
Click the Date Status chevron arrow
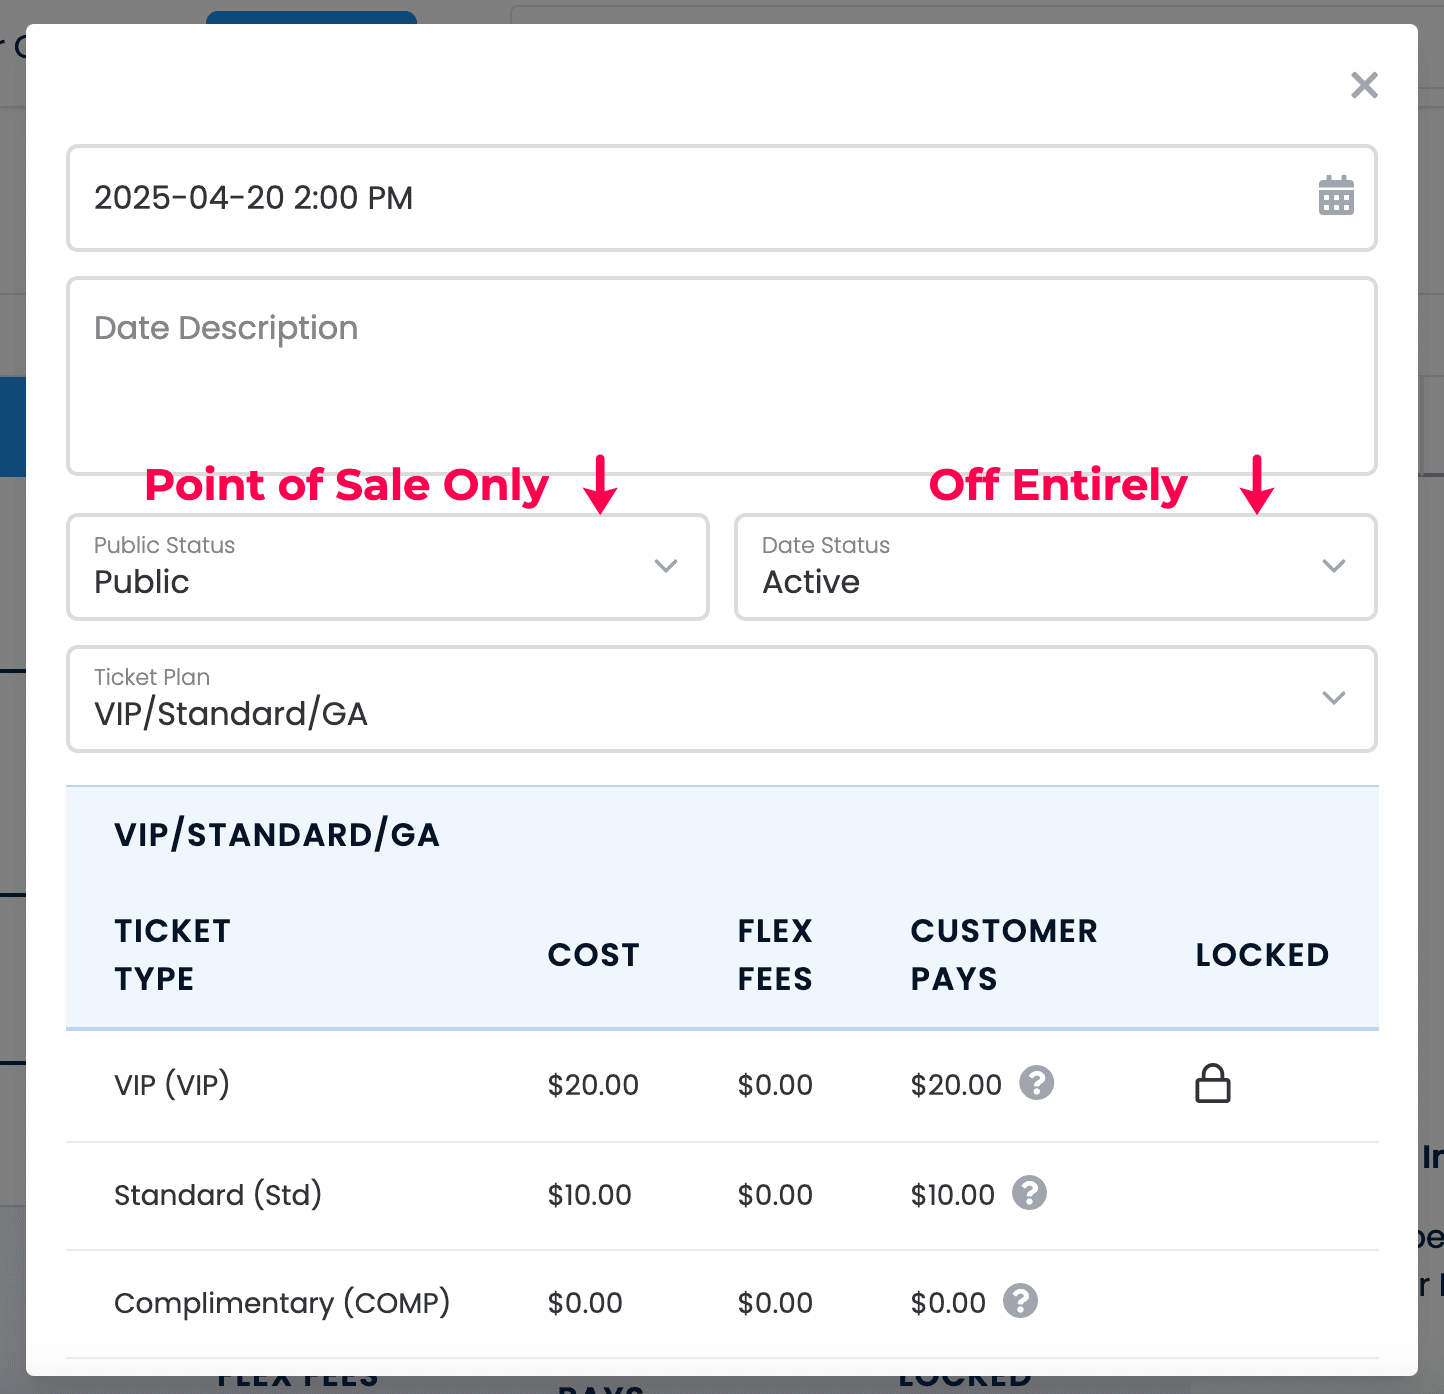pyautogui.click(x=1334, y=566)
